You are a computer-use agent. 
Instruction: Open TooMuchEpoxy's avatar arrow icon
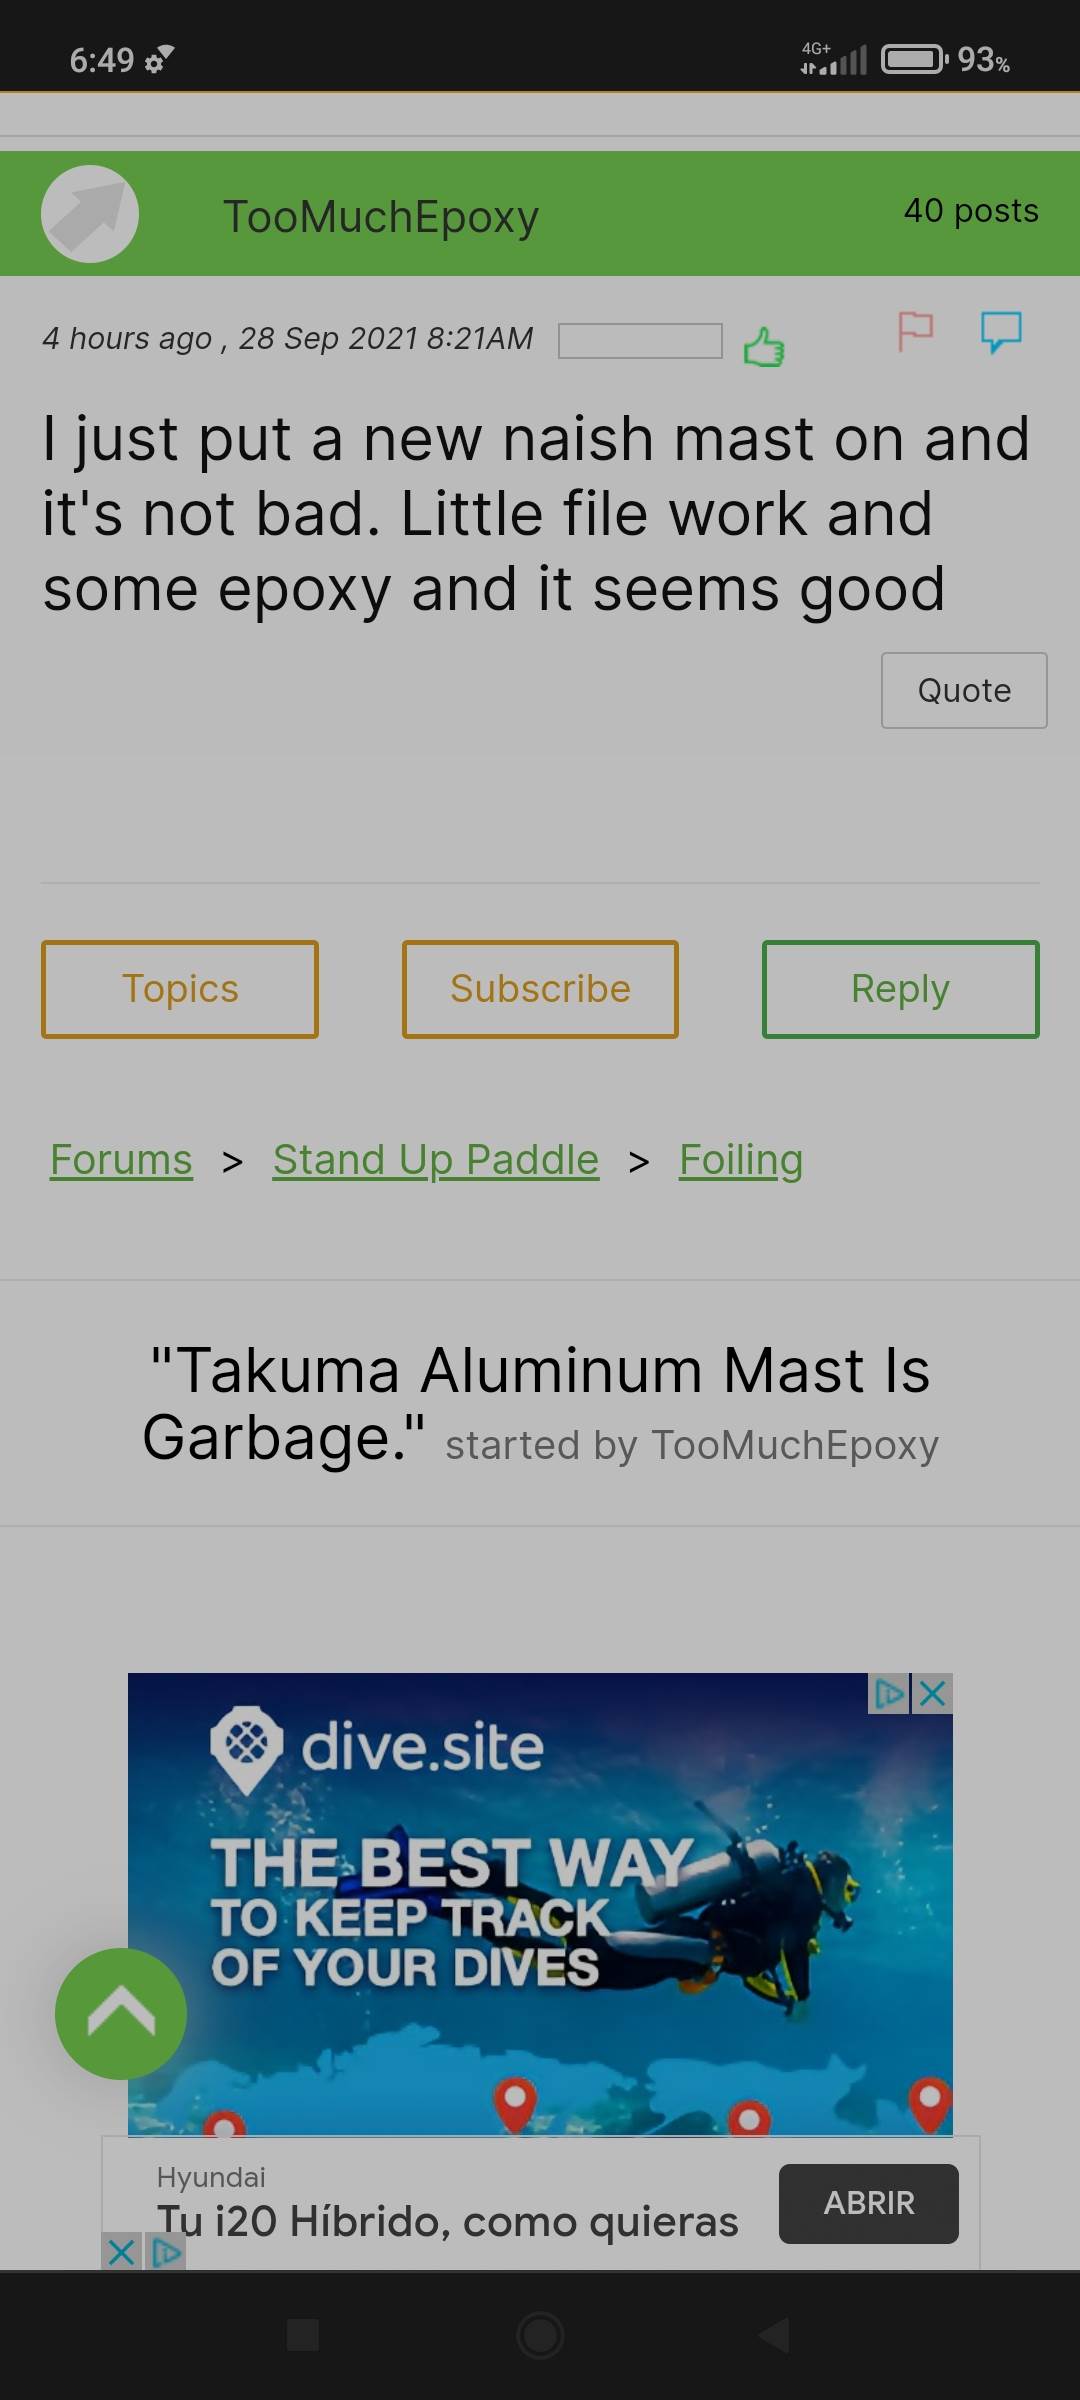point(90,214)
